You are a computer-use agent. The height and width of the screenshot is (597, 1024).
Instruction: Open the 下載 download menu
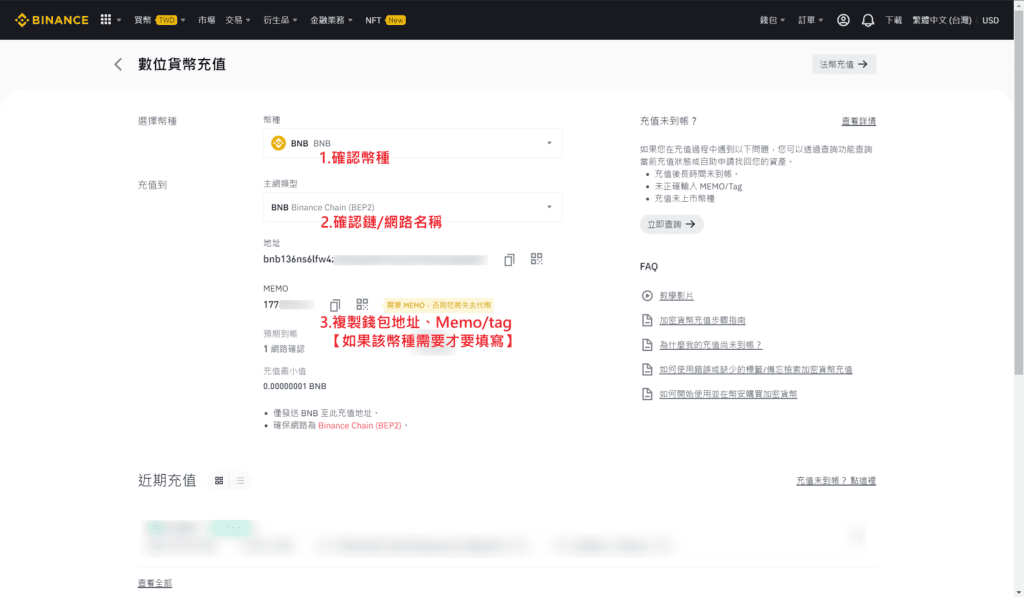tap(893, 20)
